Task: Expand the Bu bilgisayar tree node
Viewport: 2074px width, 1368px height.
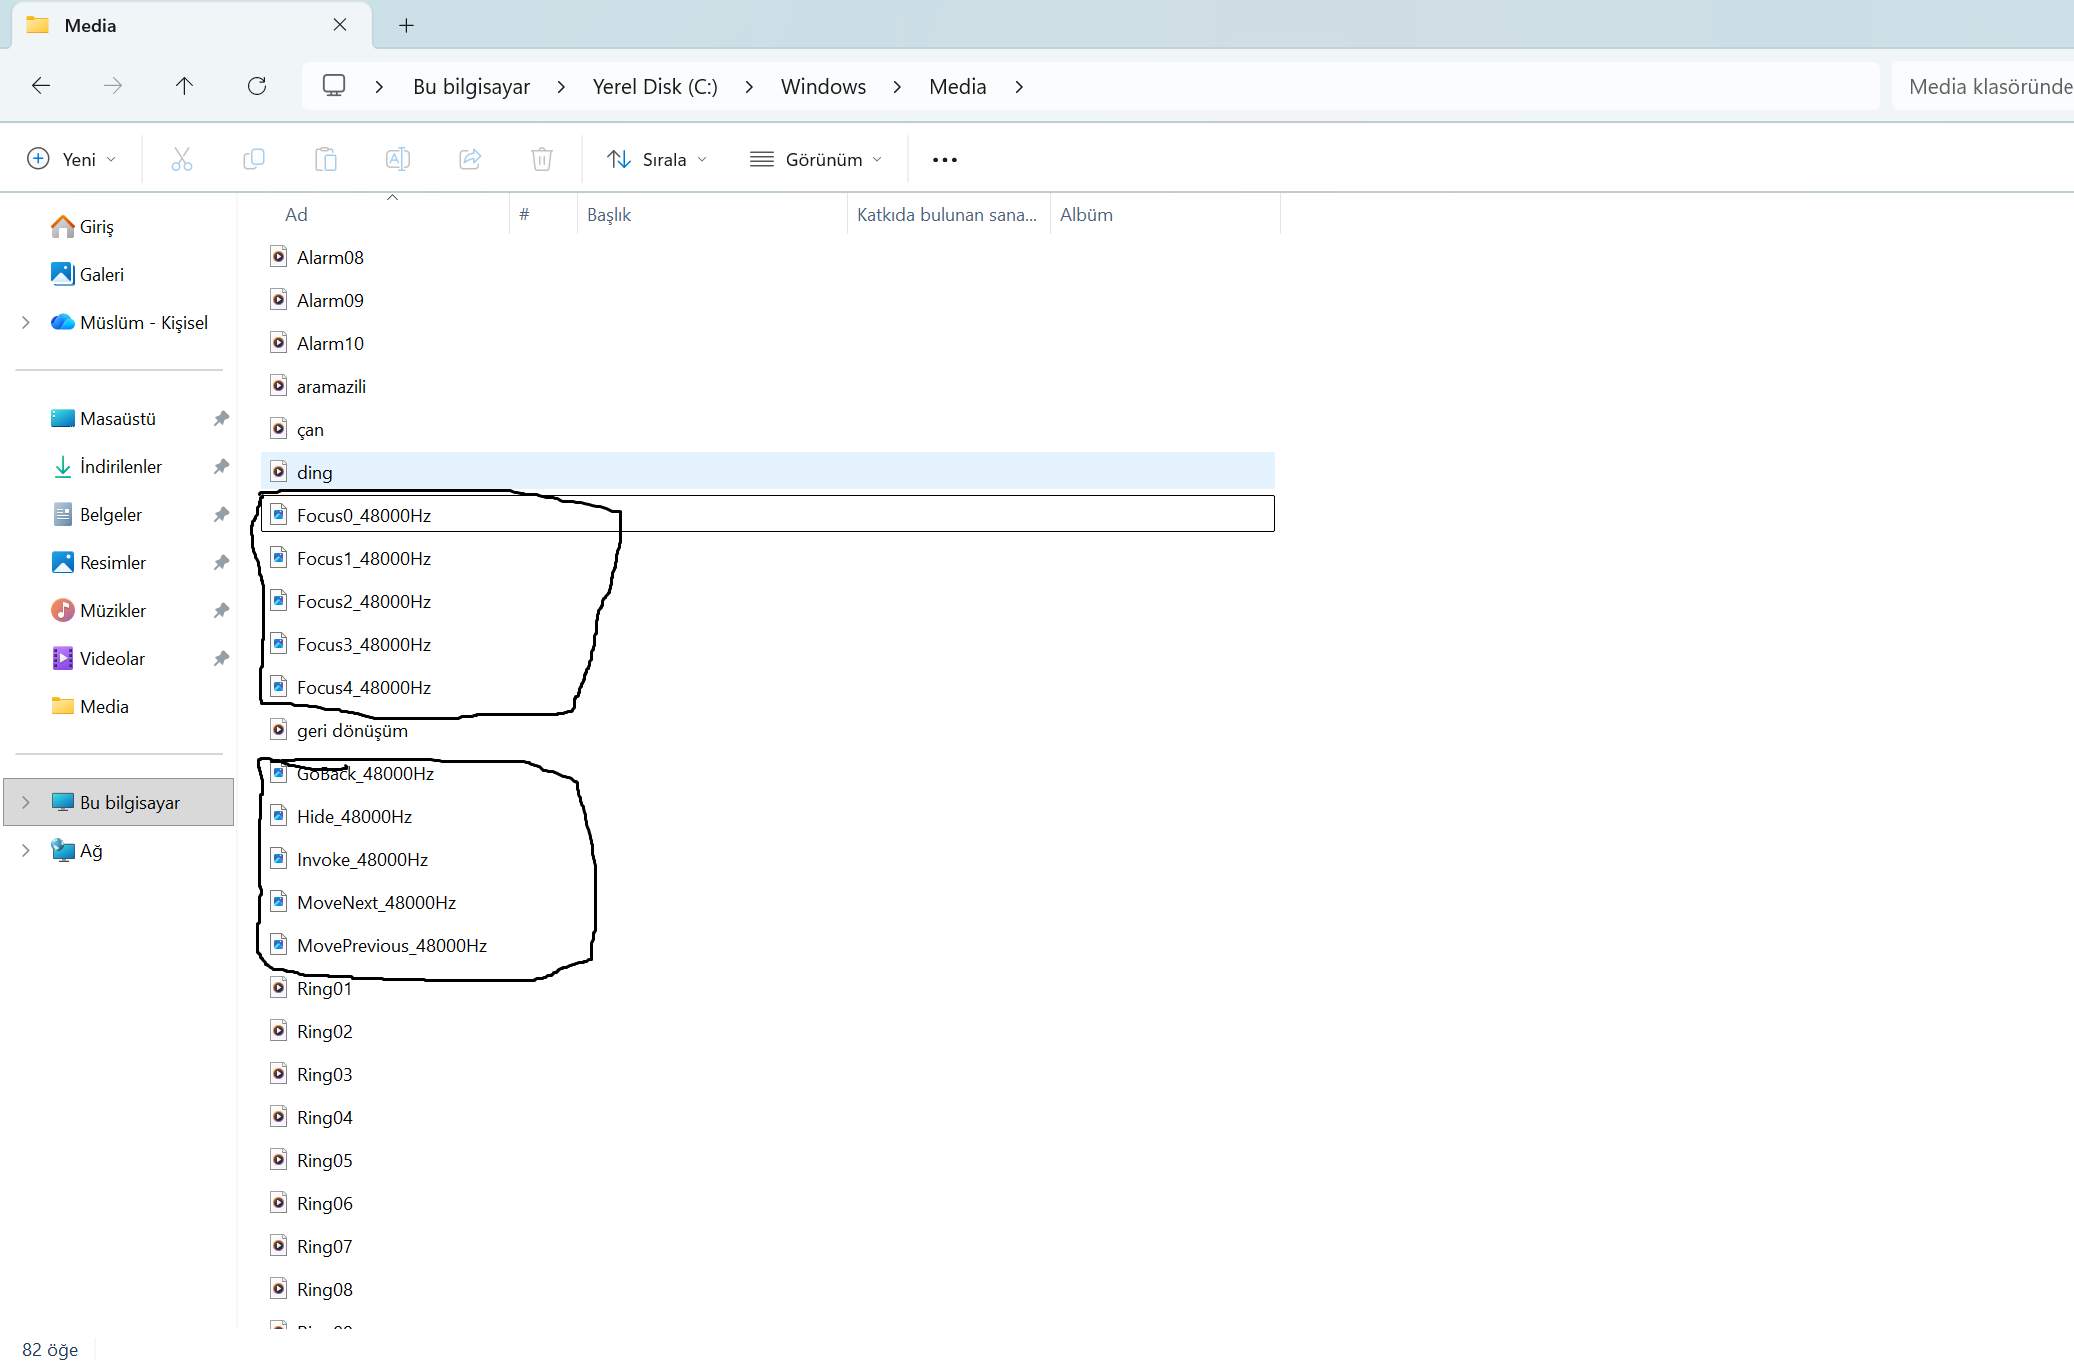Action: (26, 802)
